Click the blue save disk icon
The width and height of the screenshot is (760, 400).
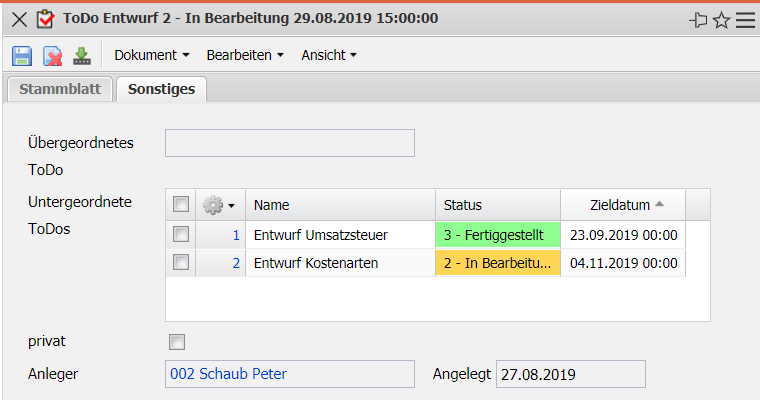22,56
